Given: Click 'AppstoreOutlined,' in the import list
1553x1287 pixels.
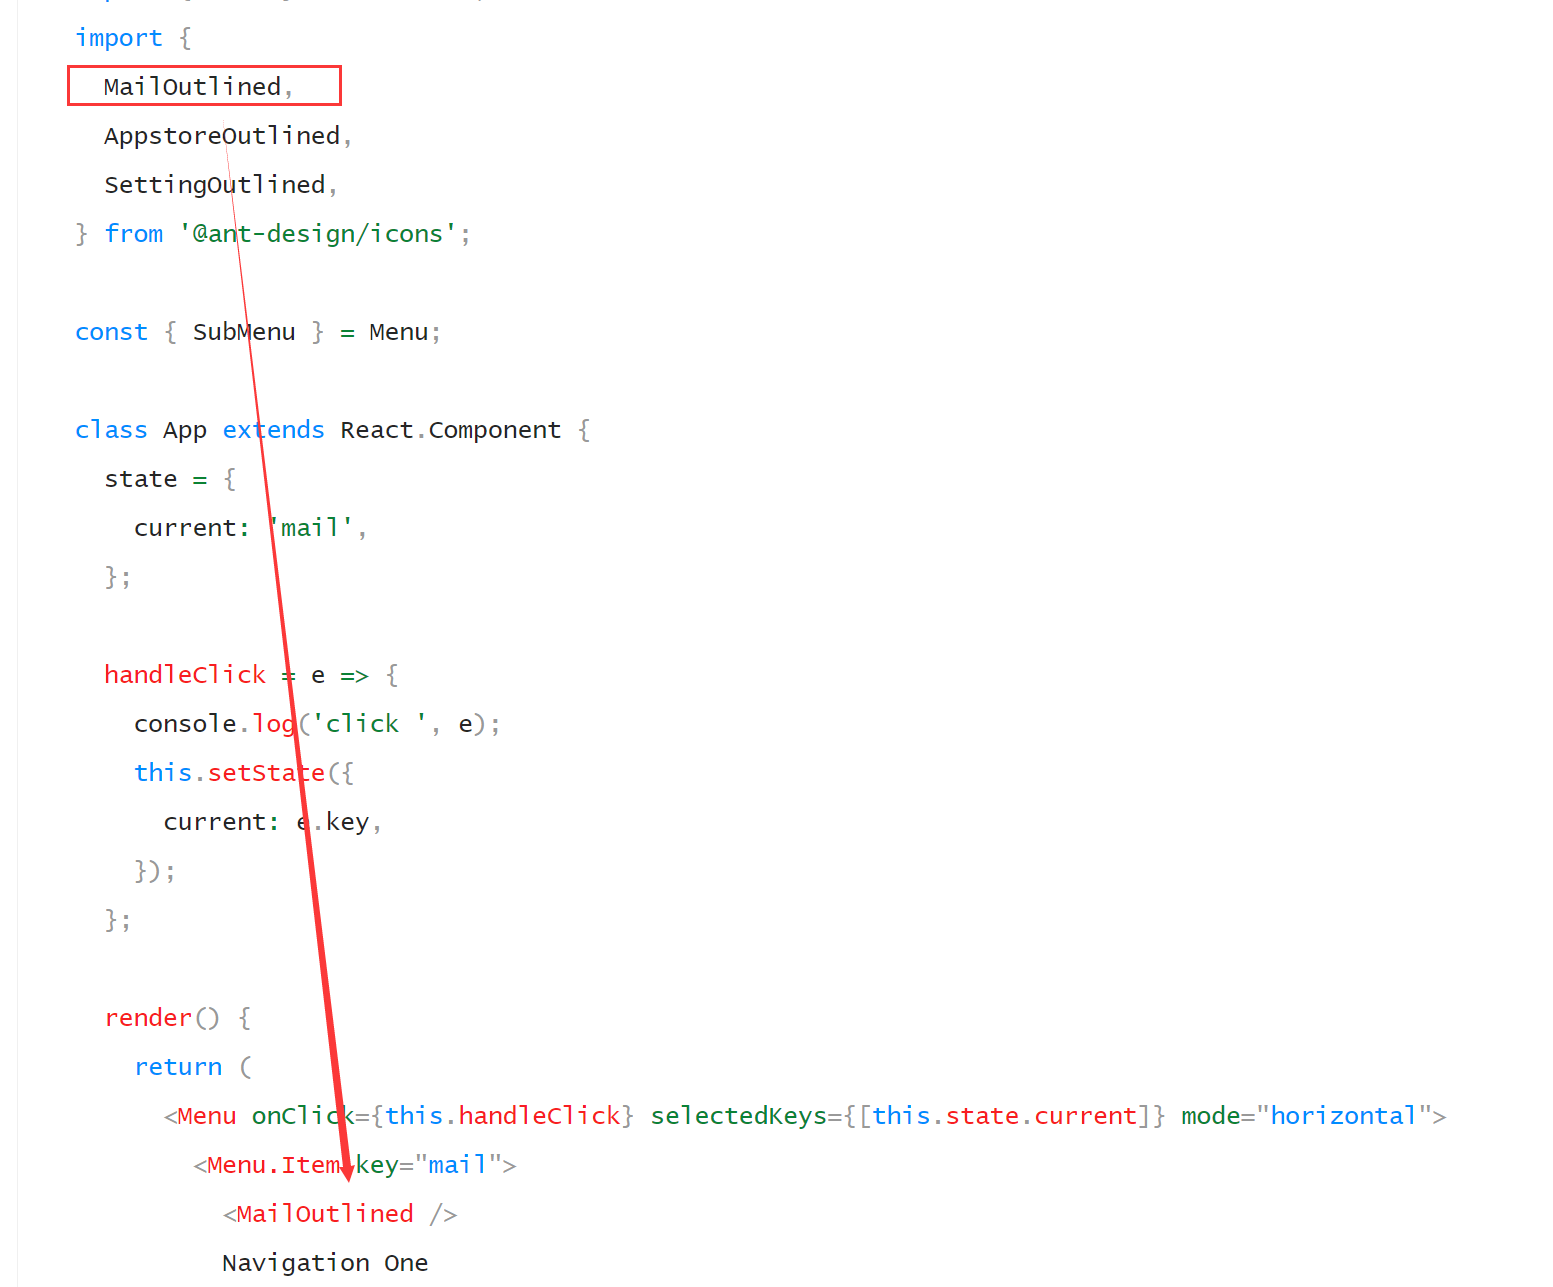Looking at the screenshot, I should 228,136.
